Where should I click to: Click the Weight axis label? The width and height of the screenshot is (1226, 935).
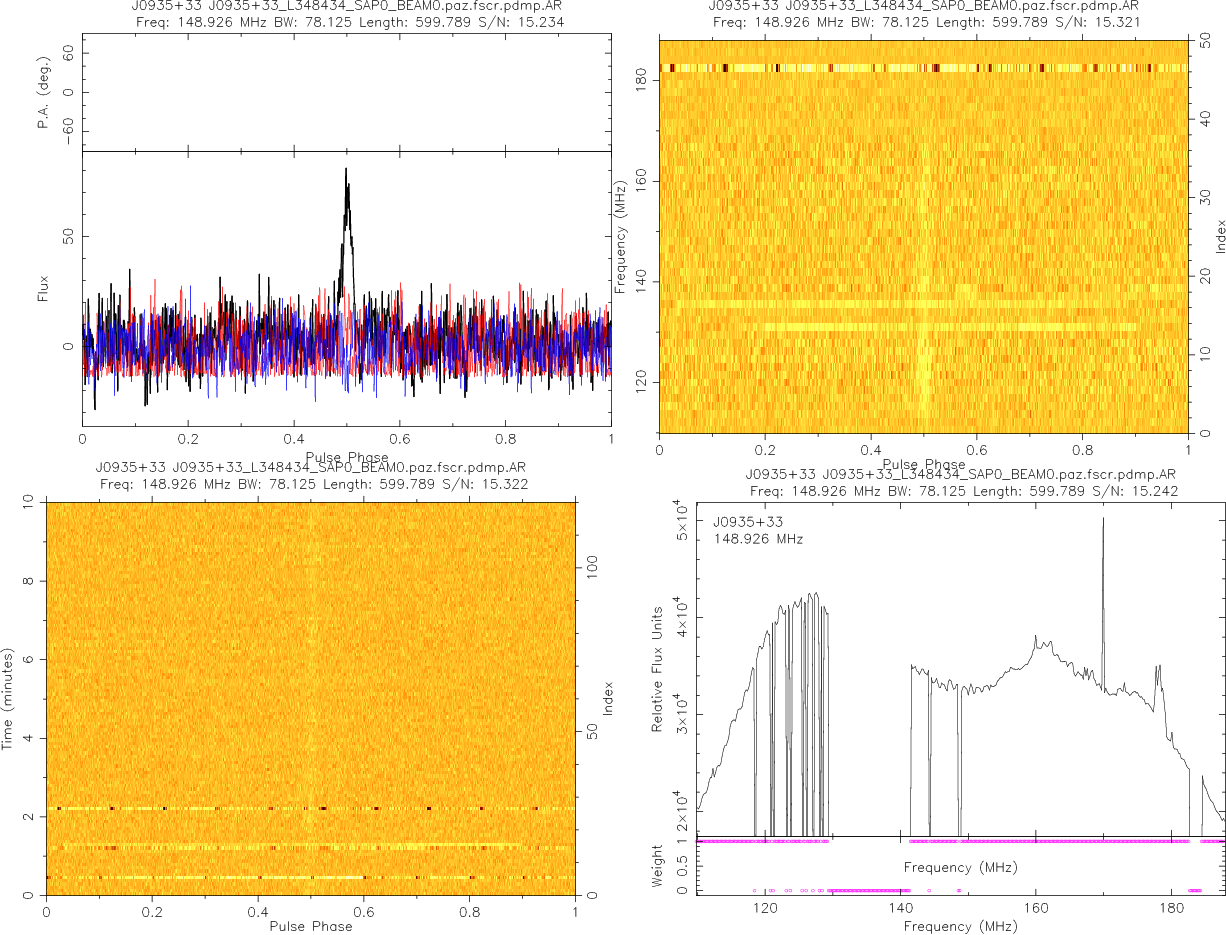coord(658,864)
